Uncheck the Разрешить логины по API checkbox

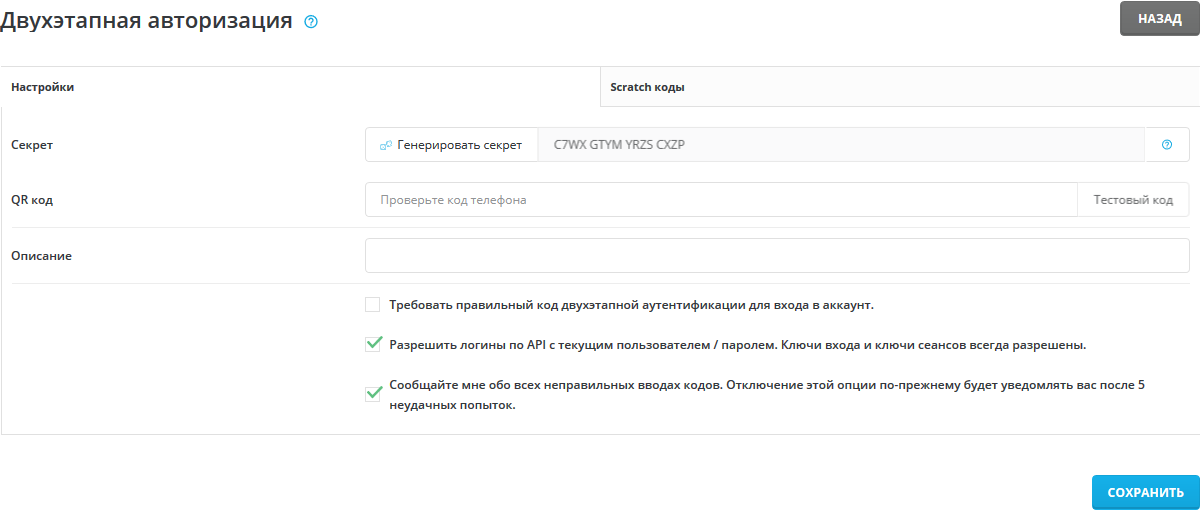(x=373, y=345)
